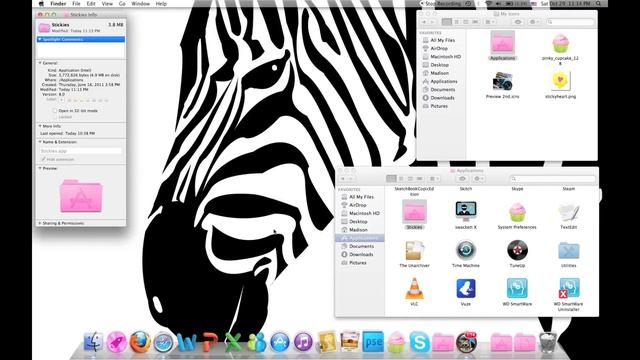
Task: Open Photoshop Elements (pse) in Dock
Action: (373, 342)
